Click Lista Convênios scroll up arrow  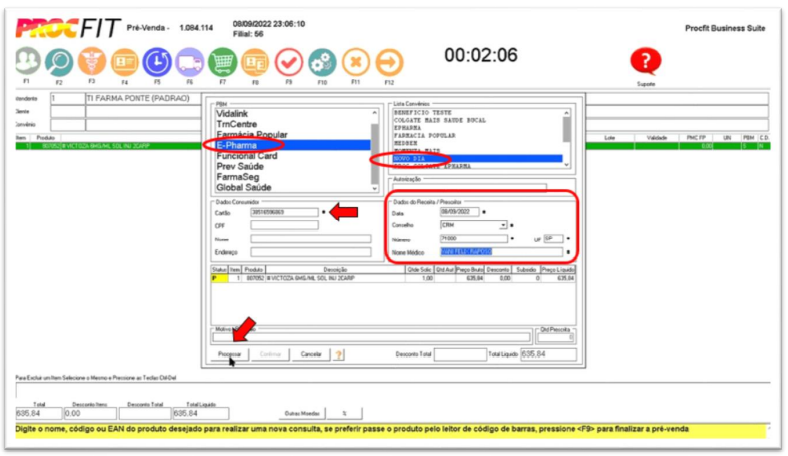566,113
